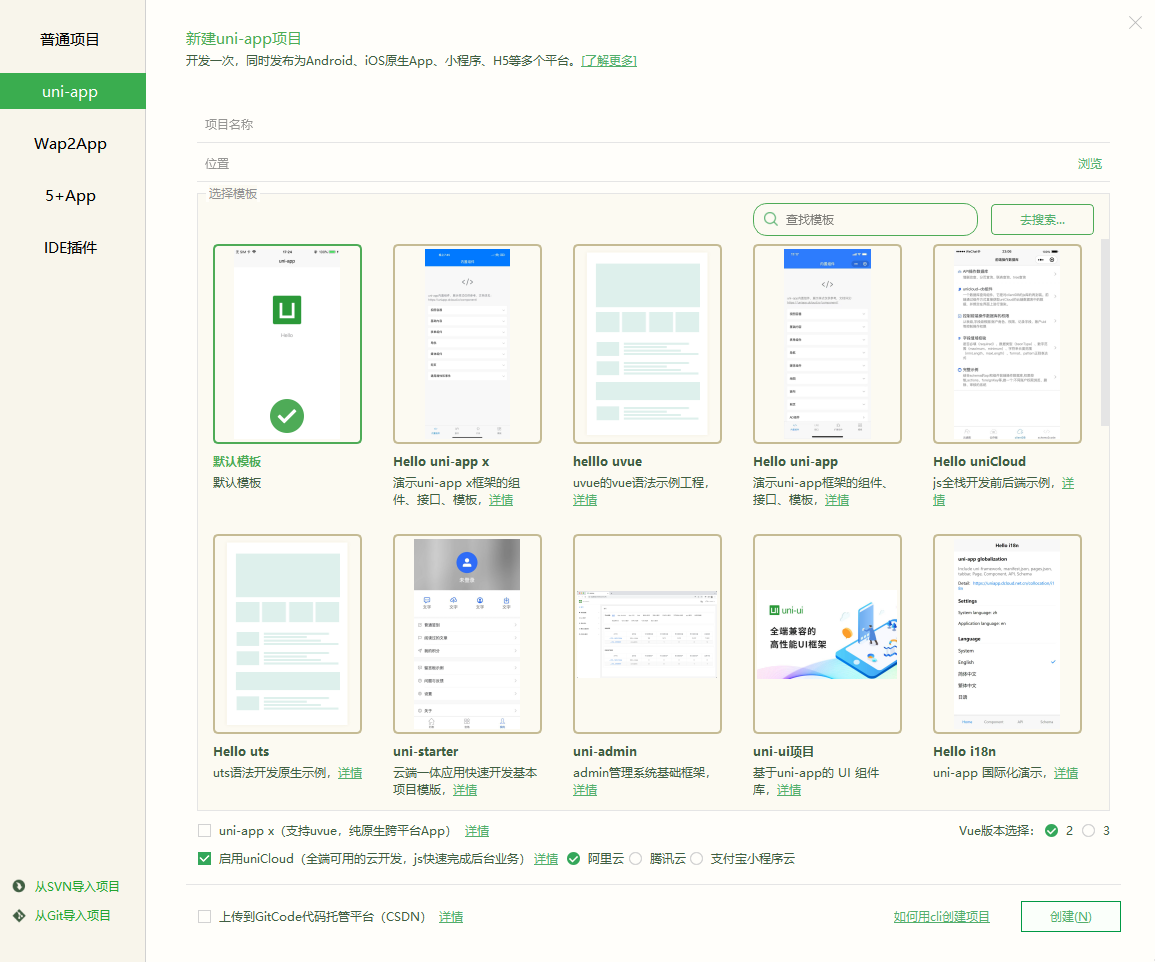1155x962 pixels.
Task: Disable the 启用uniCloud checkbox
Action: coord(204,858)
